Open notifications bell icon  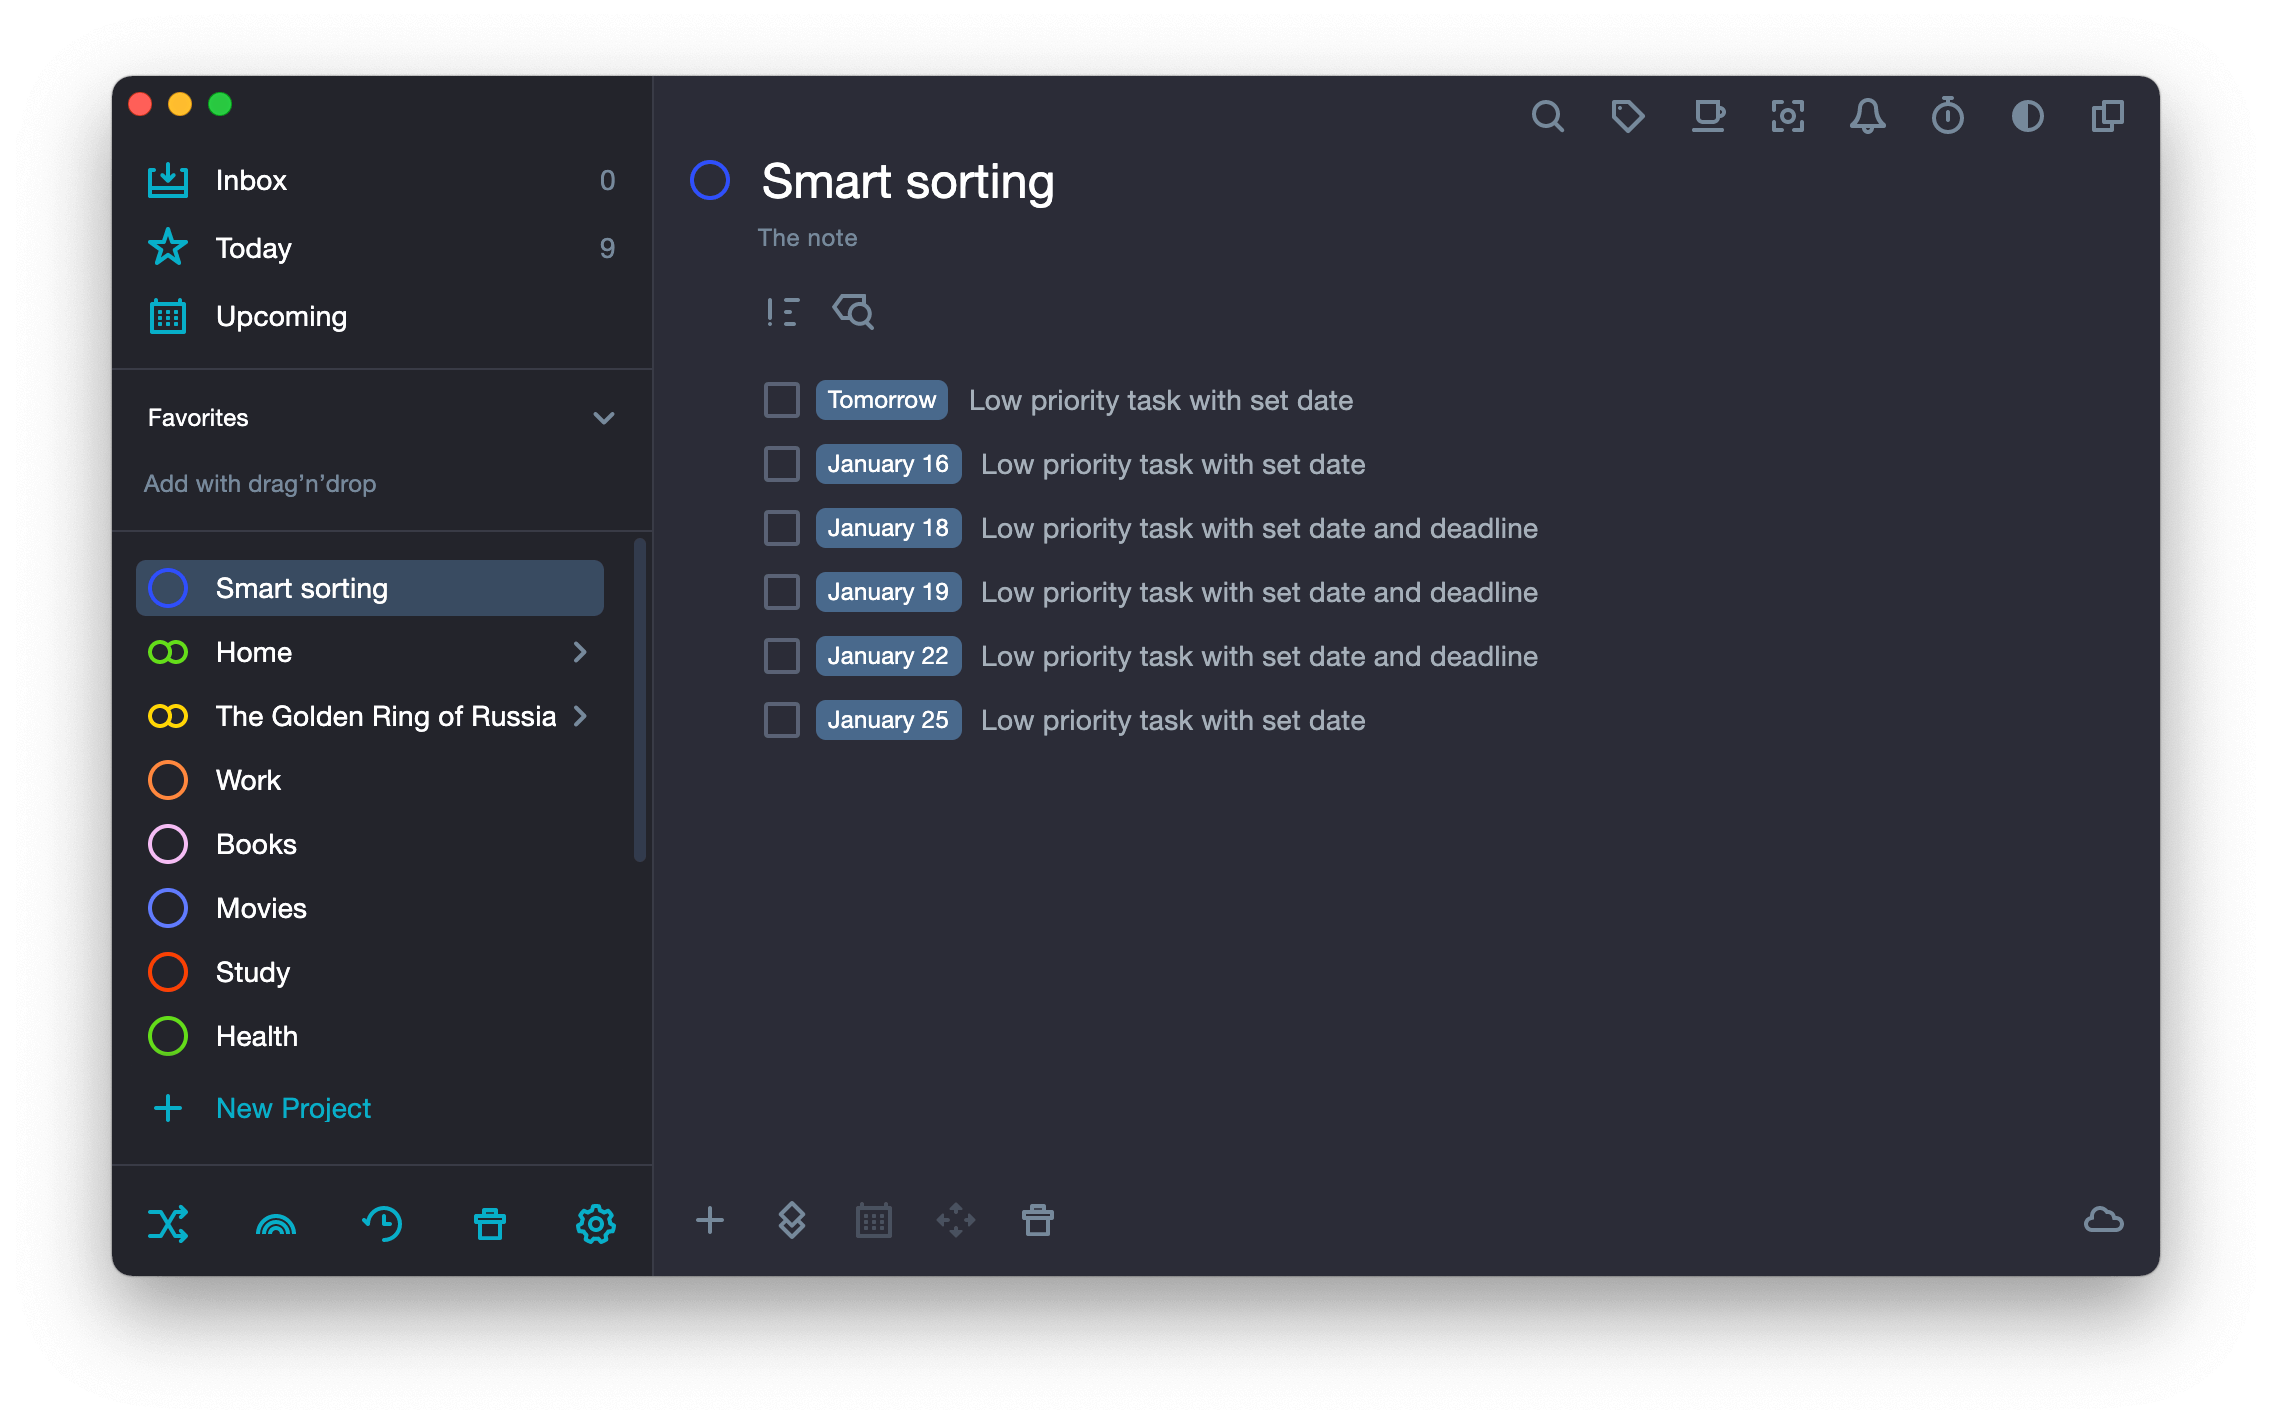tap(1867, 117)
